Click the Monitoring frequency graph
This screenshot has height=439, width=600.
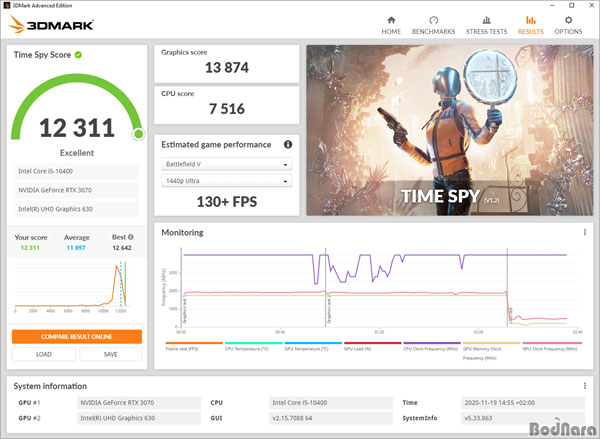click(x=377, y=289)
